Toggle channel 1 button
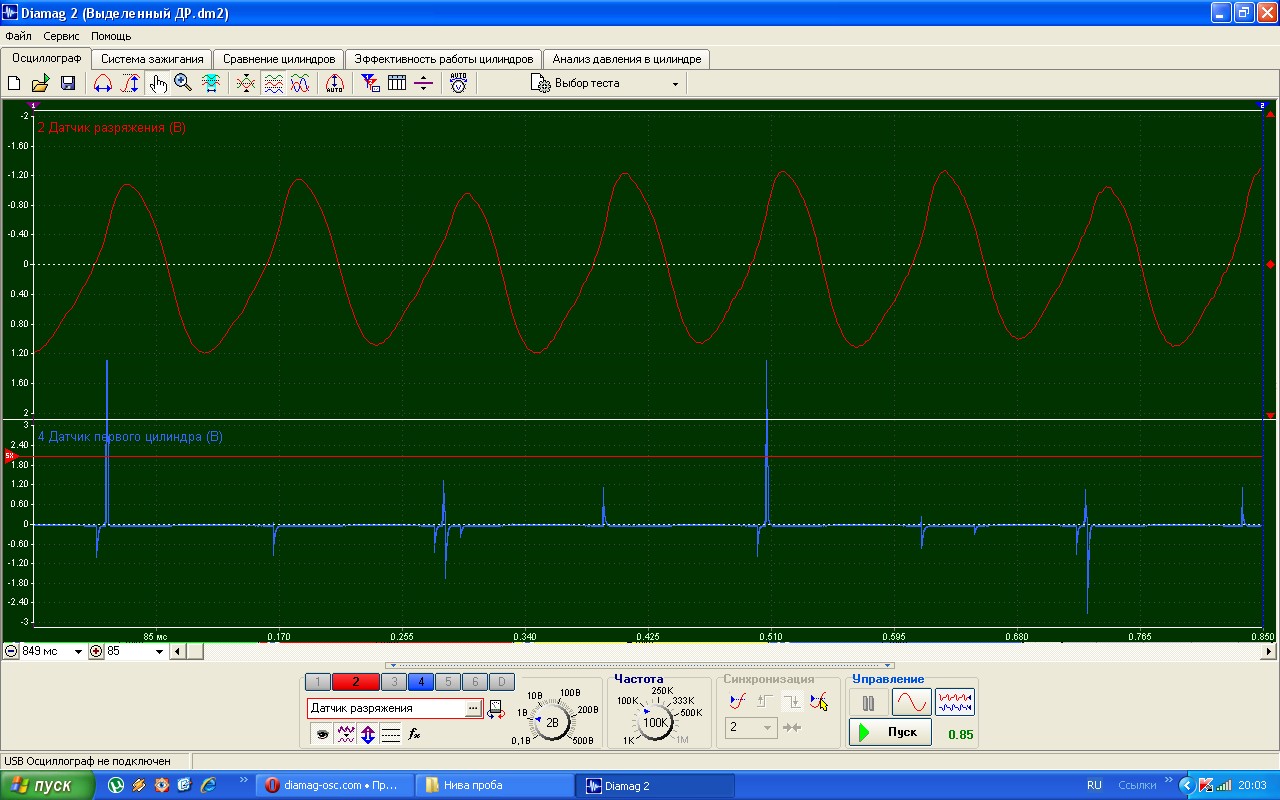The height and width of the screenshot is (800, 1280). coord(317,682)
